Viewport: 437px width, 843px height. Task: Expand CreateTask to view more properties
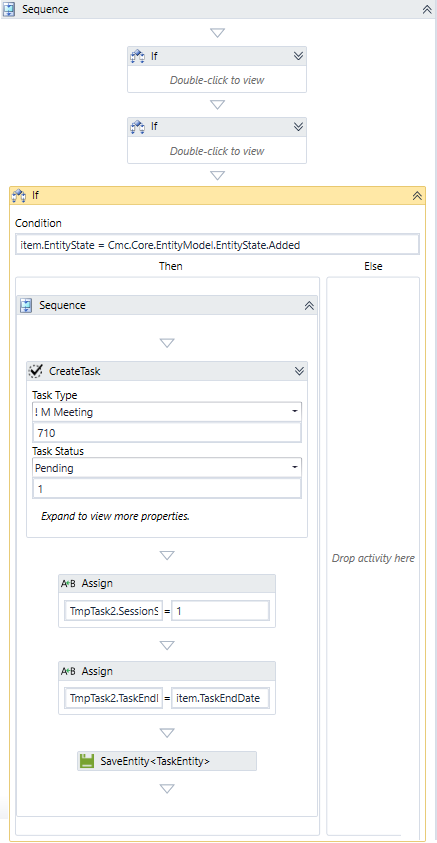299,370
